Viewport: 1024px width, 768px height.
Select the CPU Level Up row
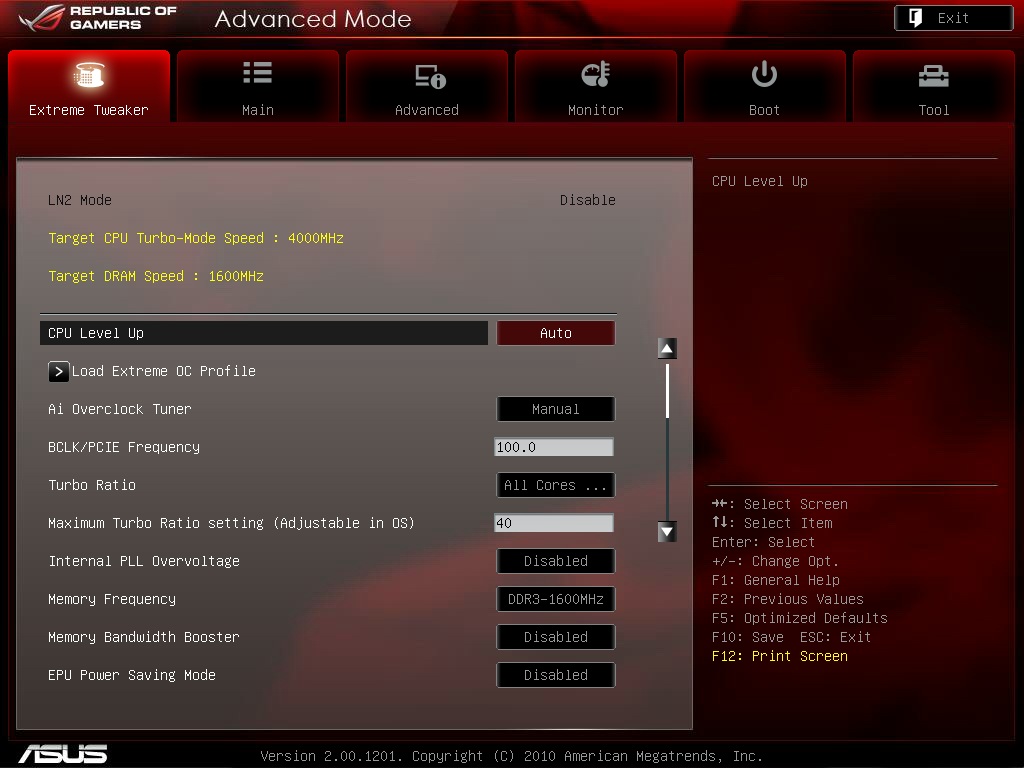(264, 333)
